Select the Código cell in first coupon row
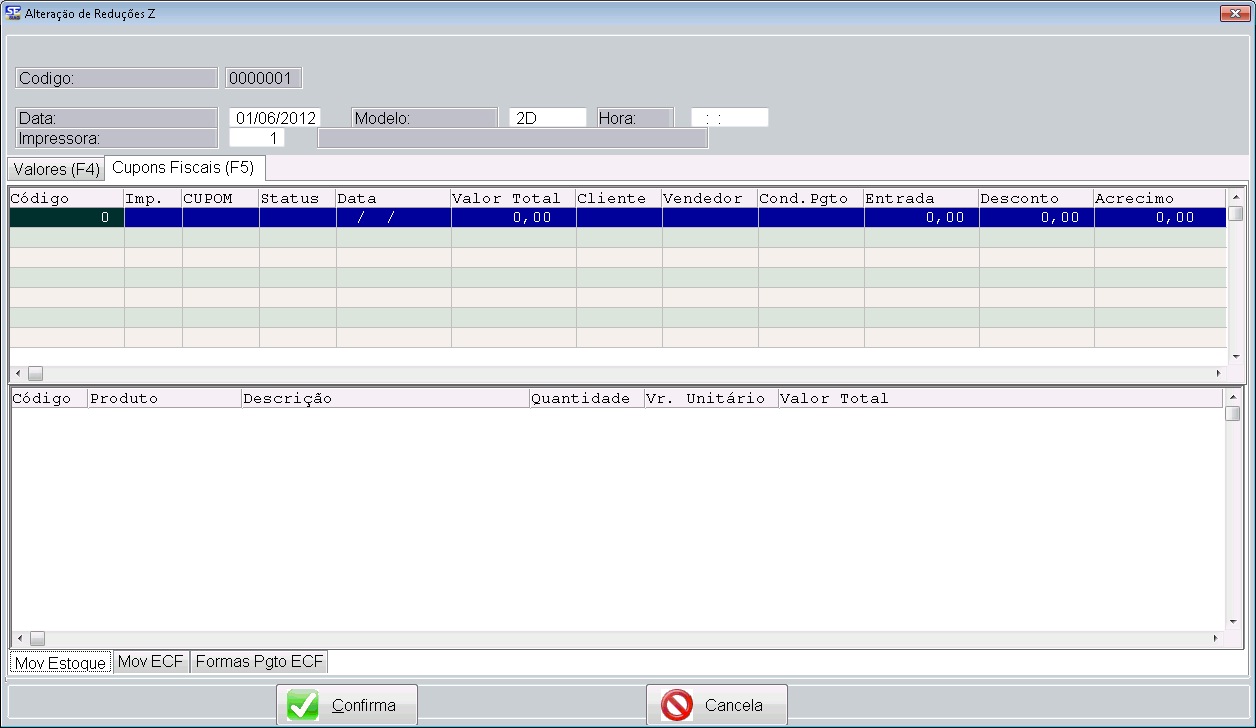 tap(66, 217)
